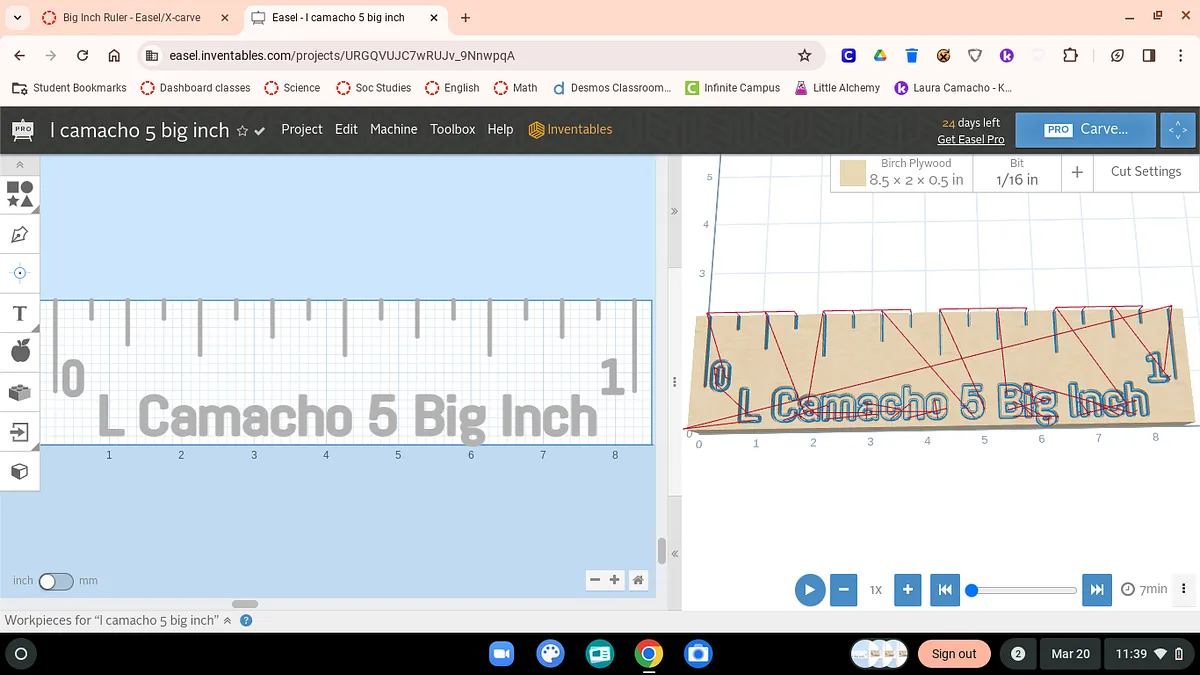The height and width of the screenshot is (675, 1200).
Task: Skip to the end of simulation
Action: (1097, 590)
